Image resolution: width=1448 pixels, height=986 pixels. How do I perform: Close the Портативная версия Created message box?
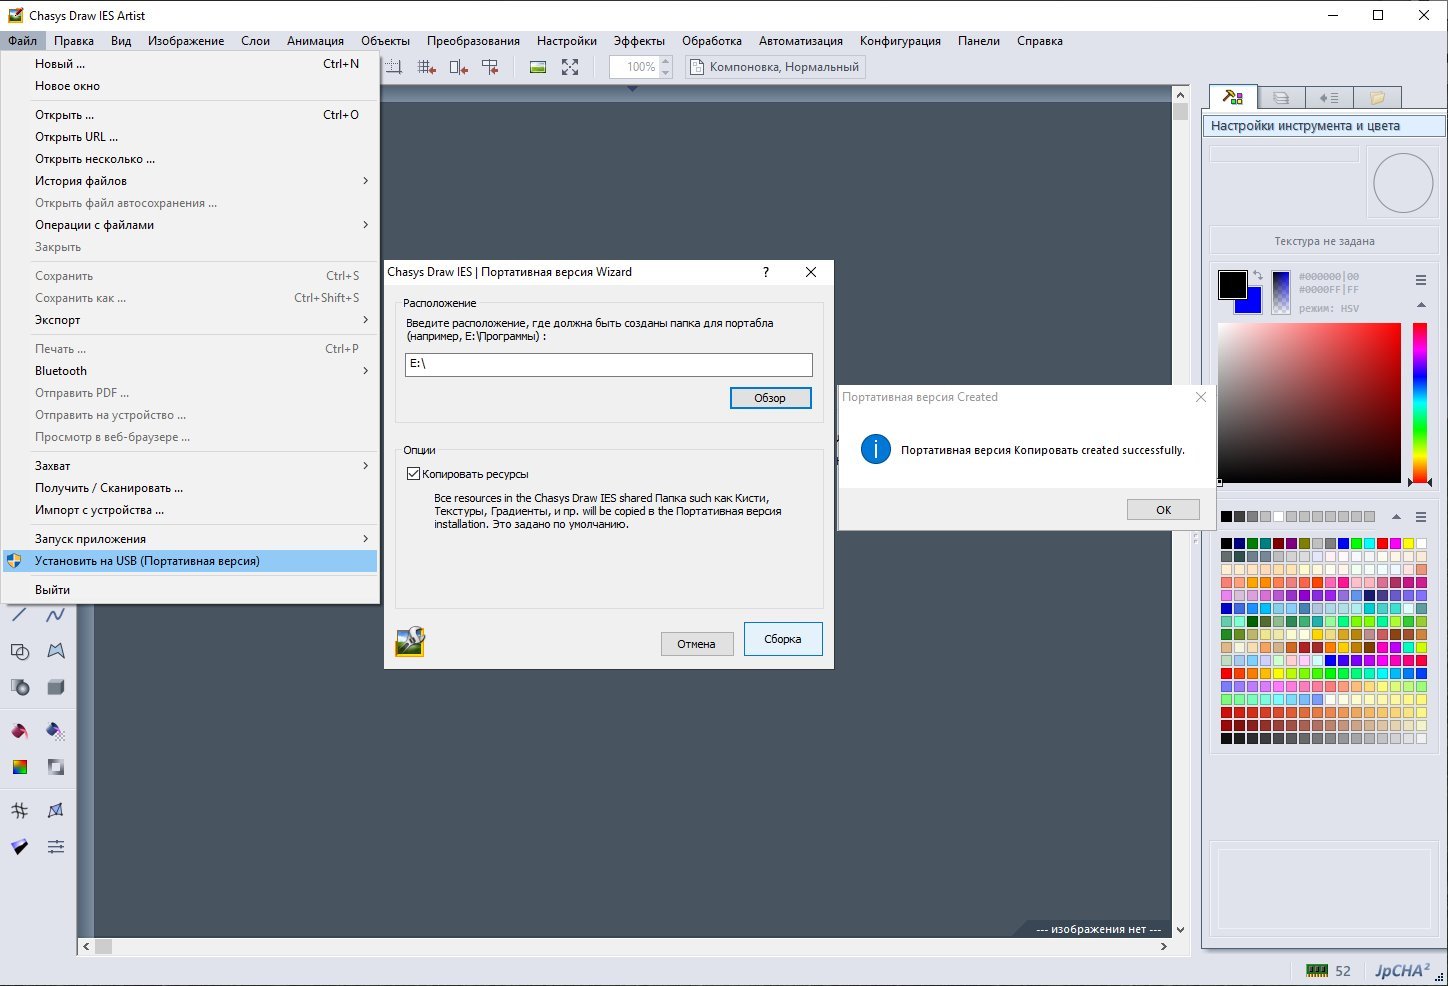[1201, 397]
